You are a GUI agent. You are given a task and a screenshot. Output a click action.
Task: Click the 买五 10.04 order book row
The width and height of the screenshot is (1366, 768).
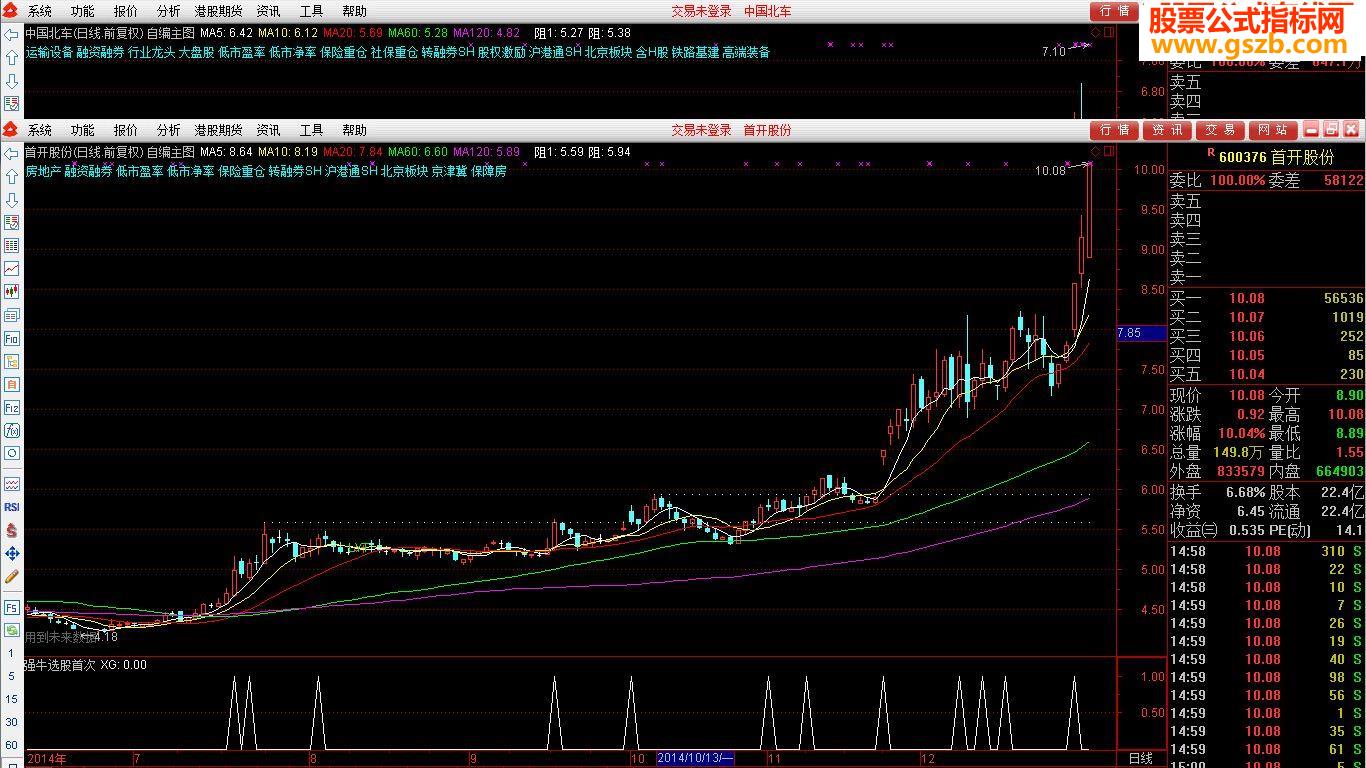(x=1266, y=374)
